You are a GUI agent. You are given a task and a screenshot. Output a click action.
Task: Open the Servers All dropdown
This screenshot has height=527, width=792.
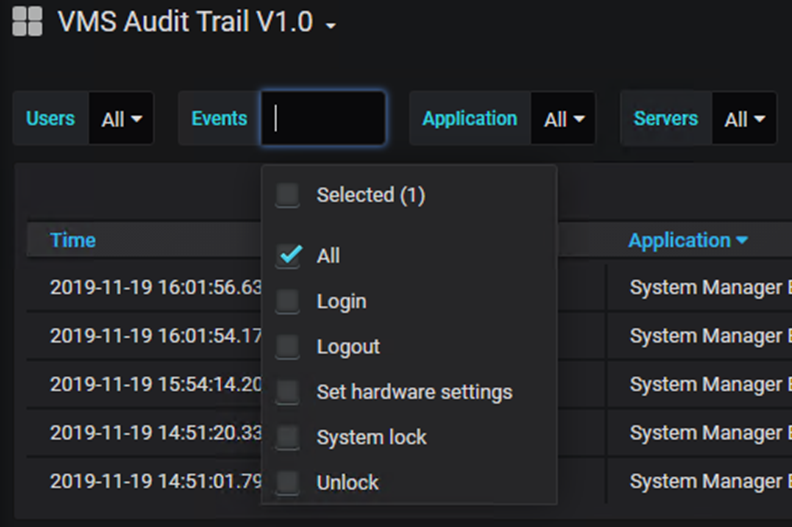click(745, 119)
